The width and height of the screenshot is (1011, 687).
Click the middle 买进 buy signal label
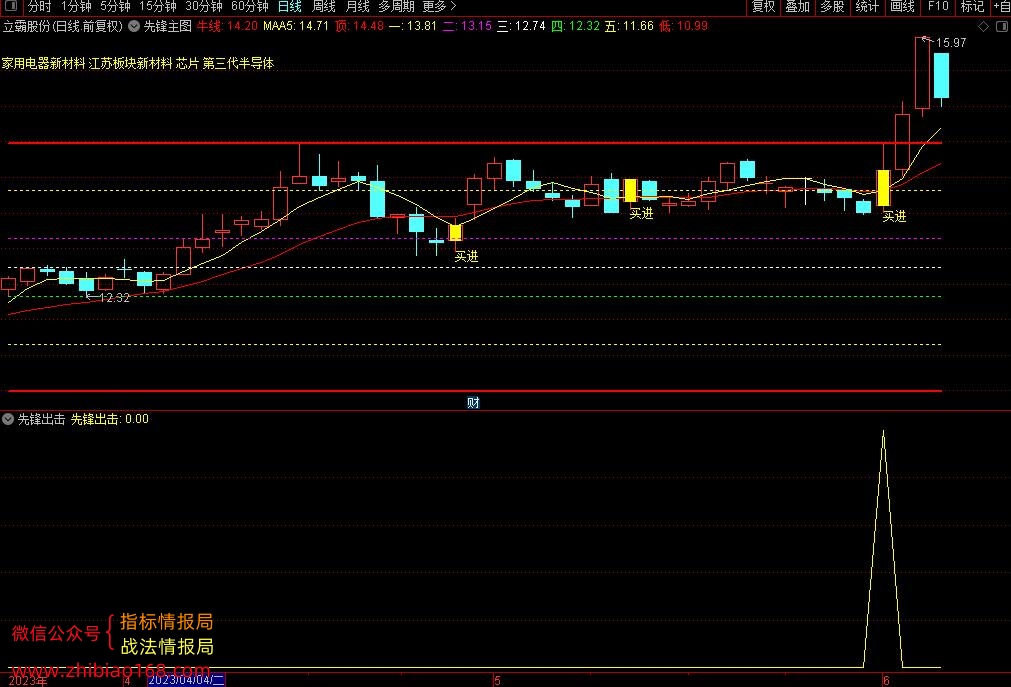[x=642, y=214]
